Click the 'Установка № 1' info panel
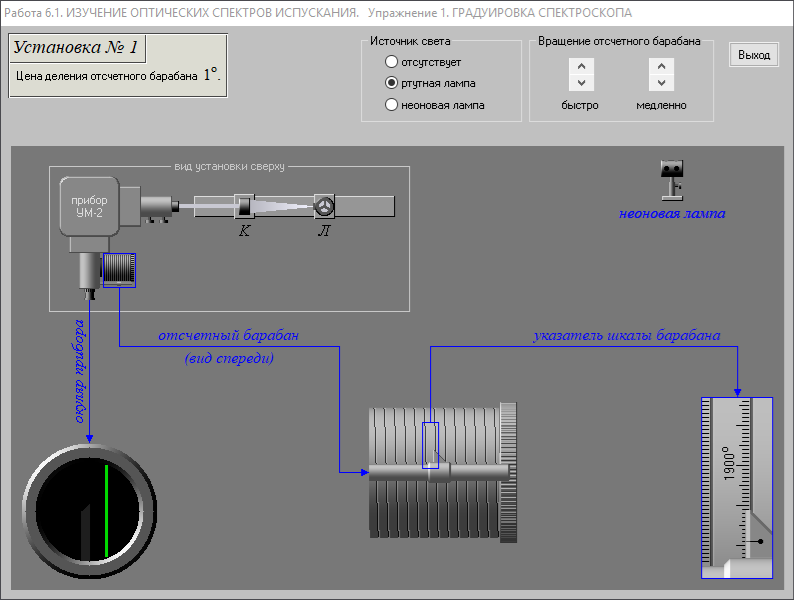The width and height of the screenshot is (794, 600). click(118, 65)
